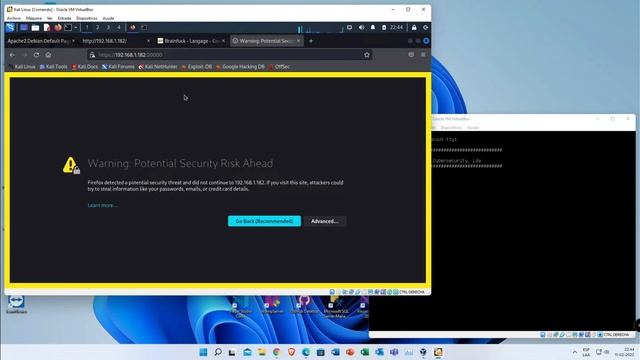Image resolution: width=640 pixels, height=360 pixels.
Task: Open Microsoft Teams from the taskbar
Action: [x=394, y=352]
